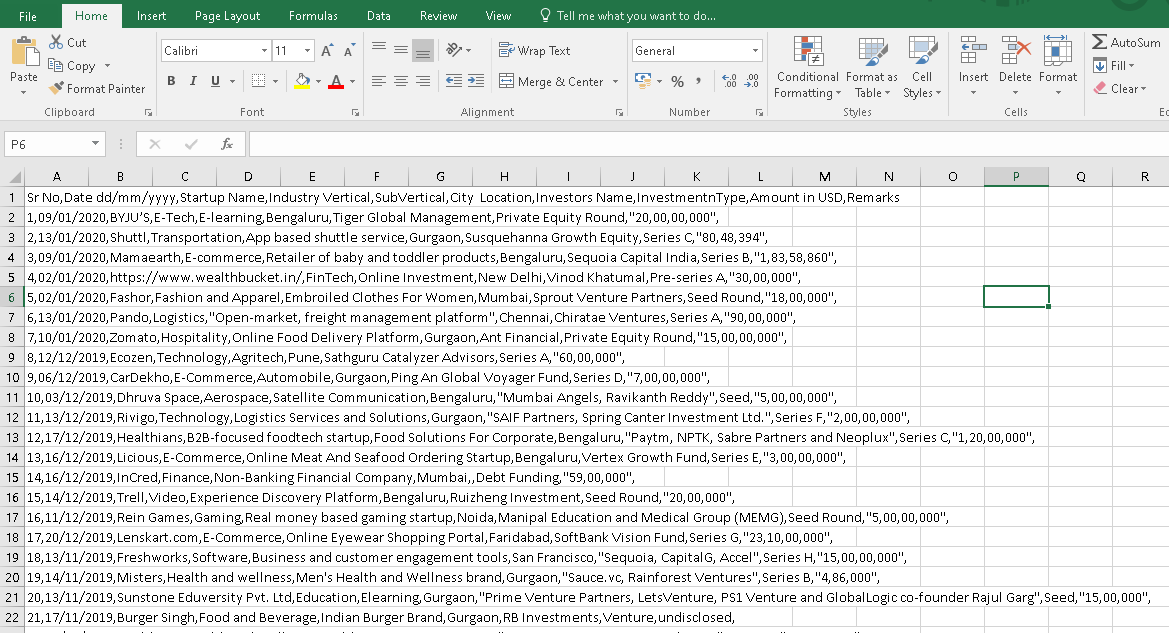Click the Name Box showing P6
Image resolution: width=1169 pixels, height=633 pixels.
[47, 143]
